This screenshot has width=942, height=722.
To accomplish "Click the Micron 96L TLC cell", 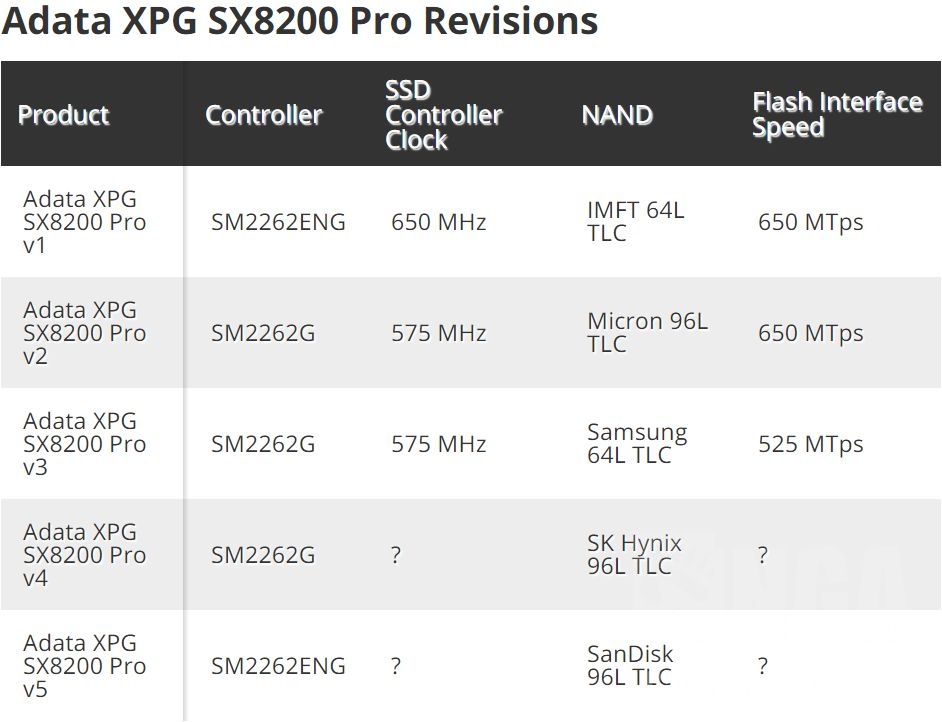I will 647,333.
